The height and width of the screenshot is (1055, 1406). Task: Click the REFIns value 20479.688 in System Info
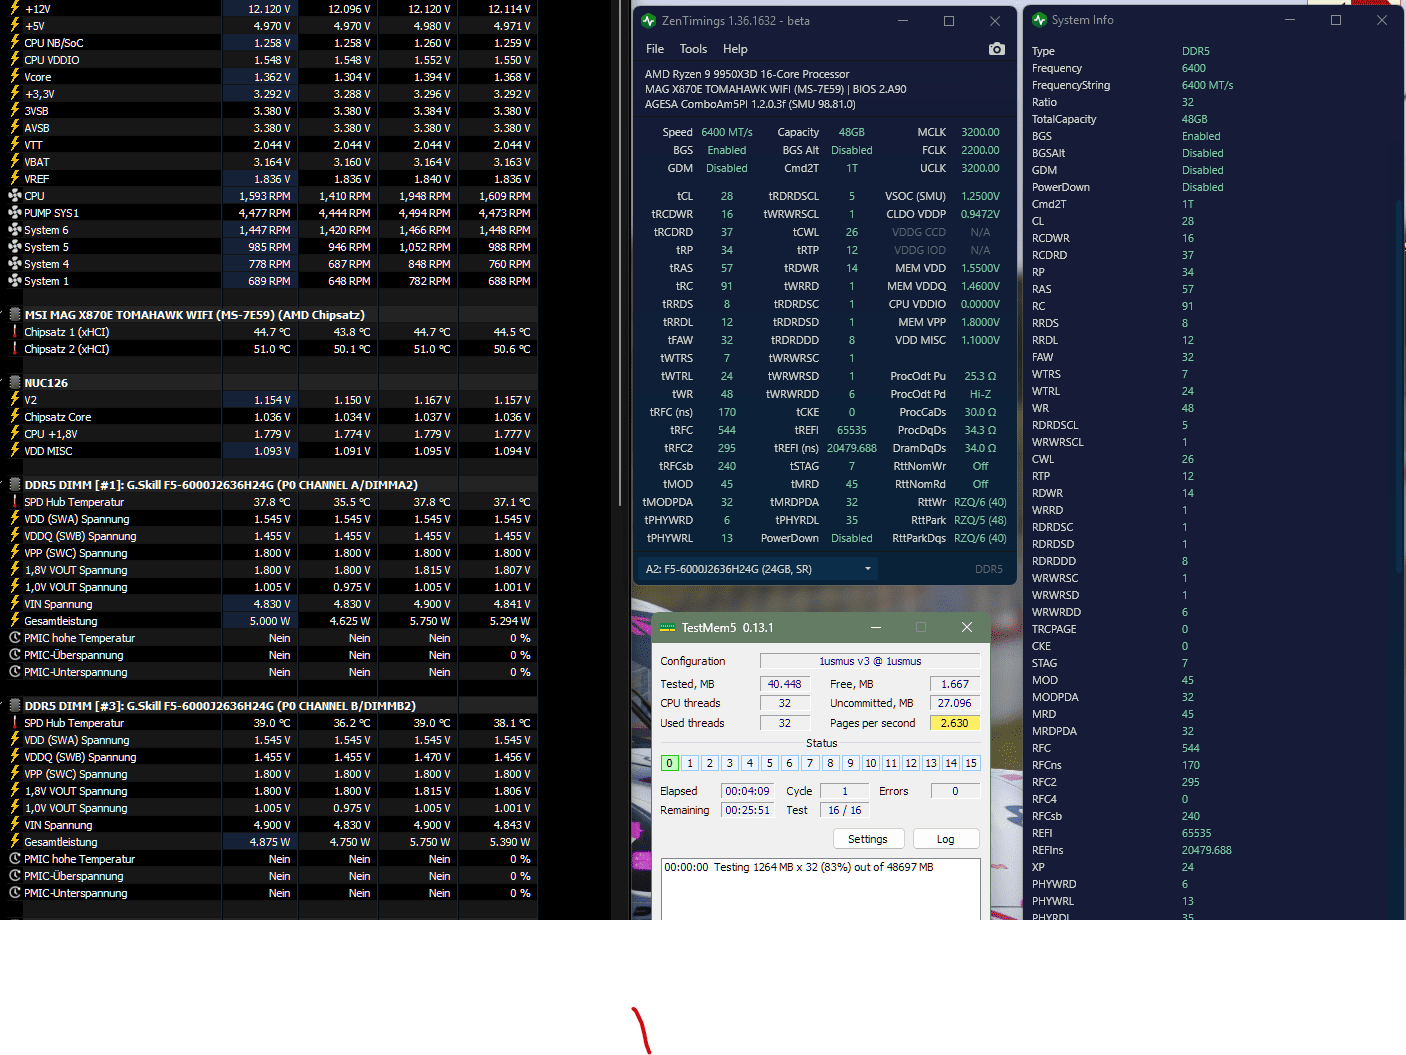click(x=1207, y=850)
